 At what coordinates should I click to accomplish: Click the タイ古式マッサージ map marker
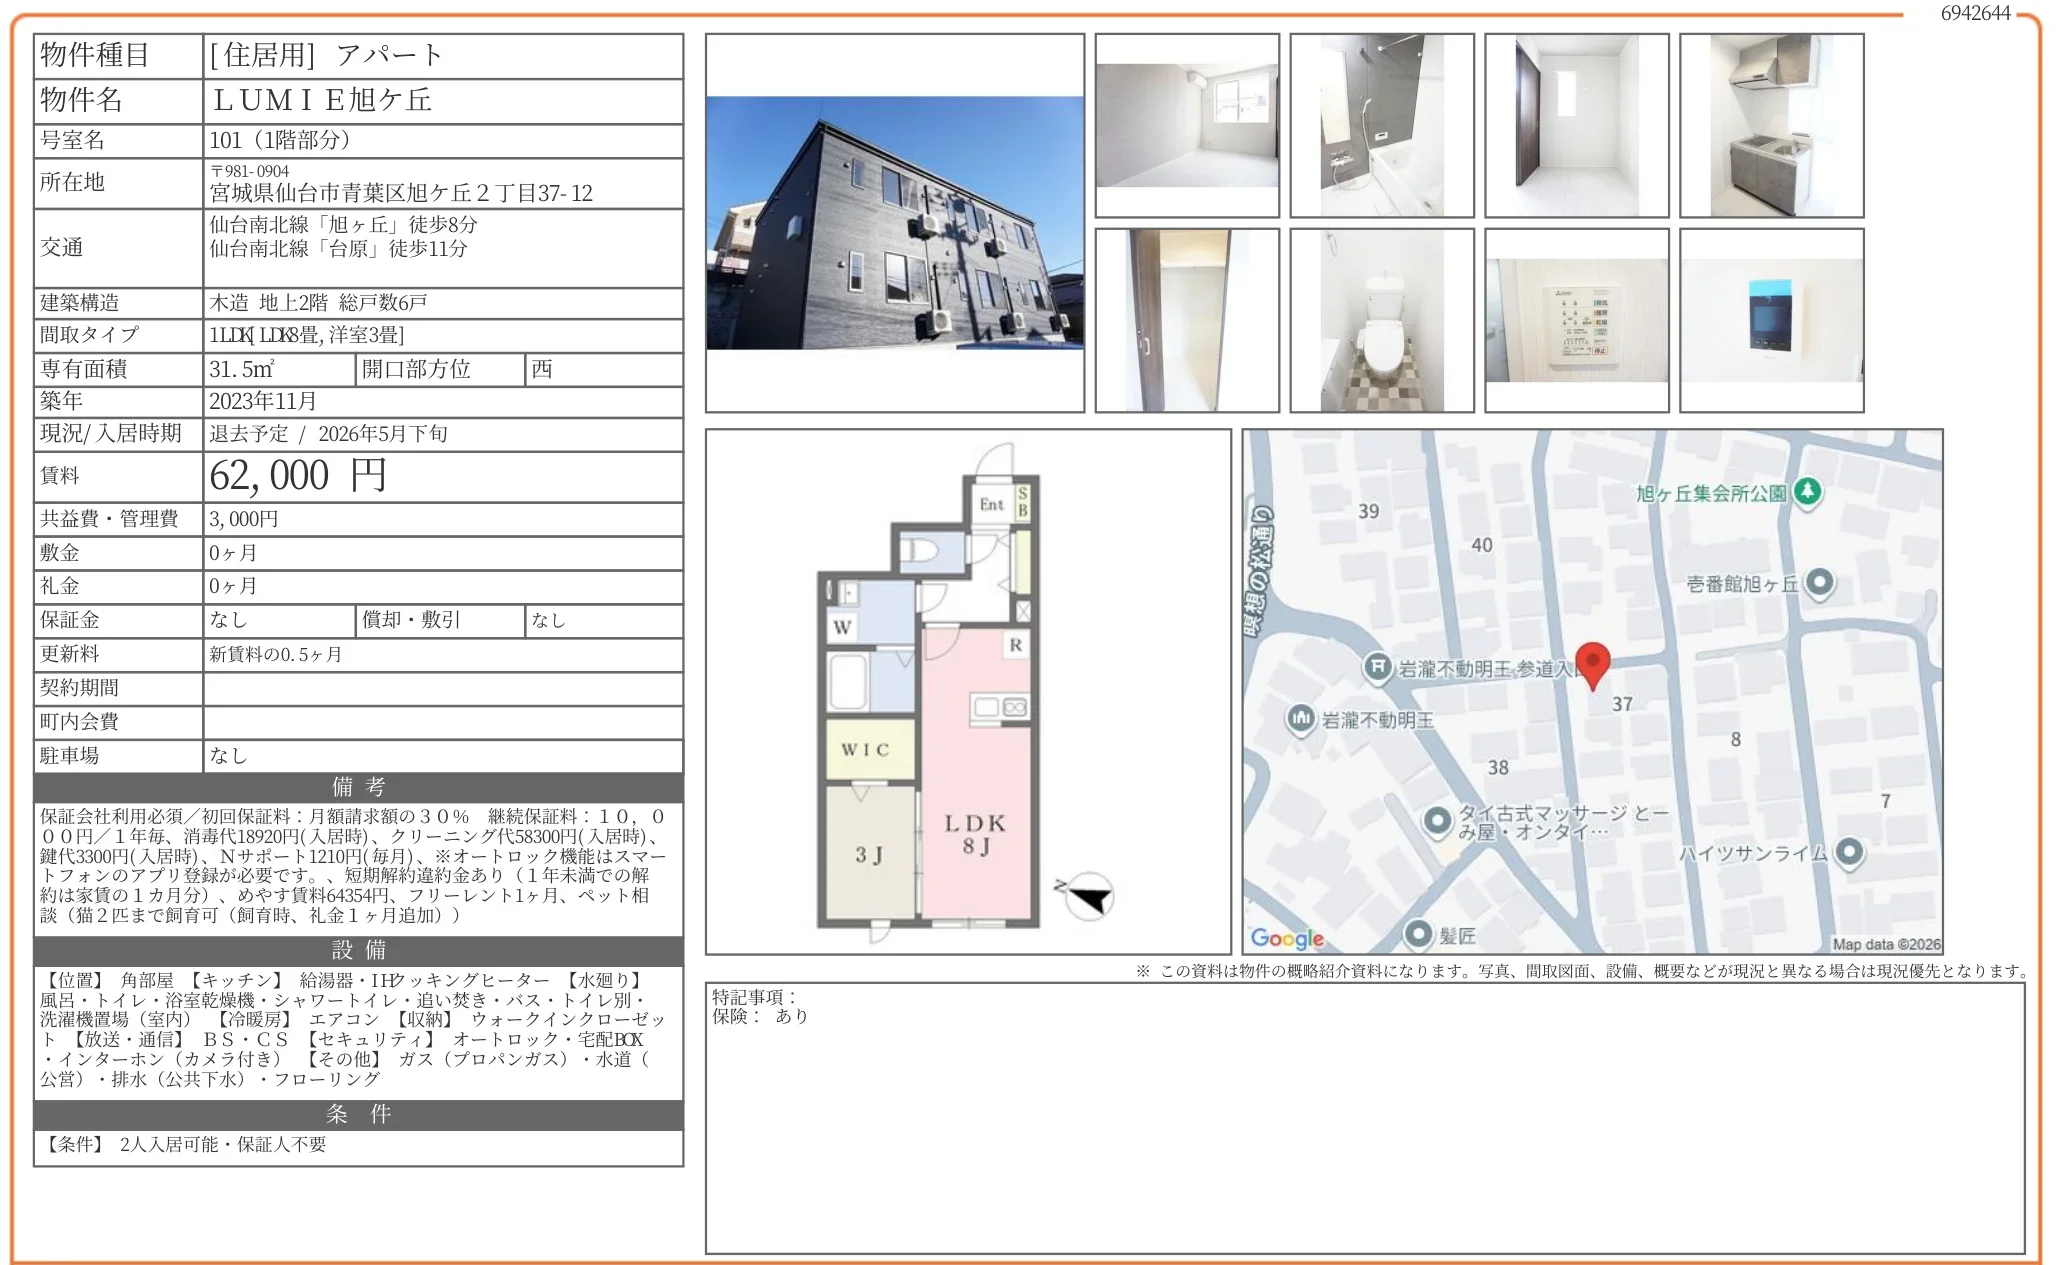coord(1437,821)
